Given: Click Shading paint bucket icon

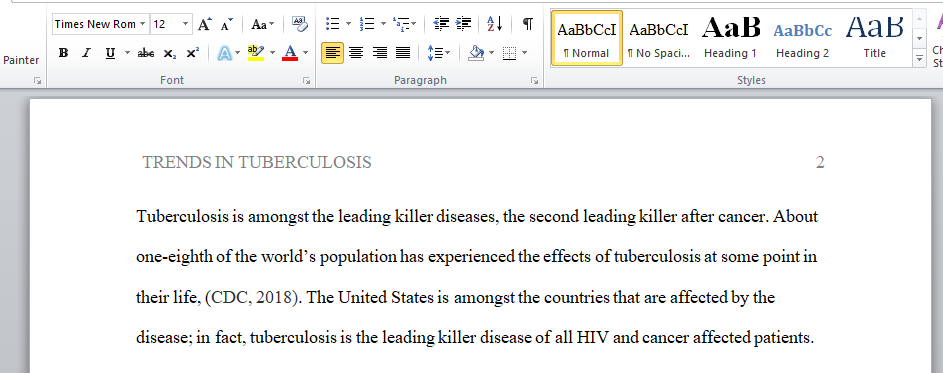Looking at the screenshot, I should click(x=476, y=53).
